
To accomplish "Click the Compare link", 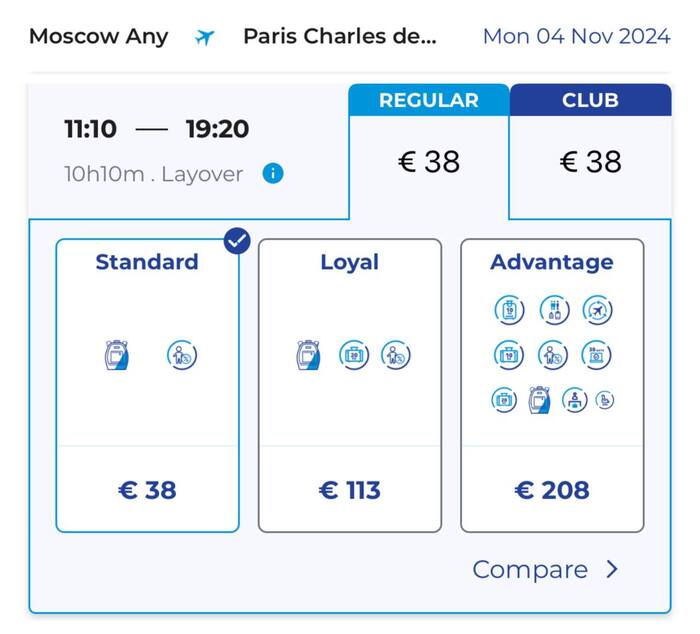I will coord(530,569).
